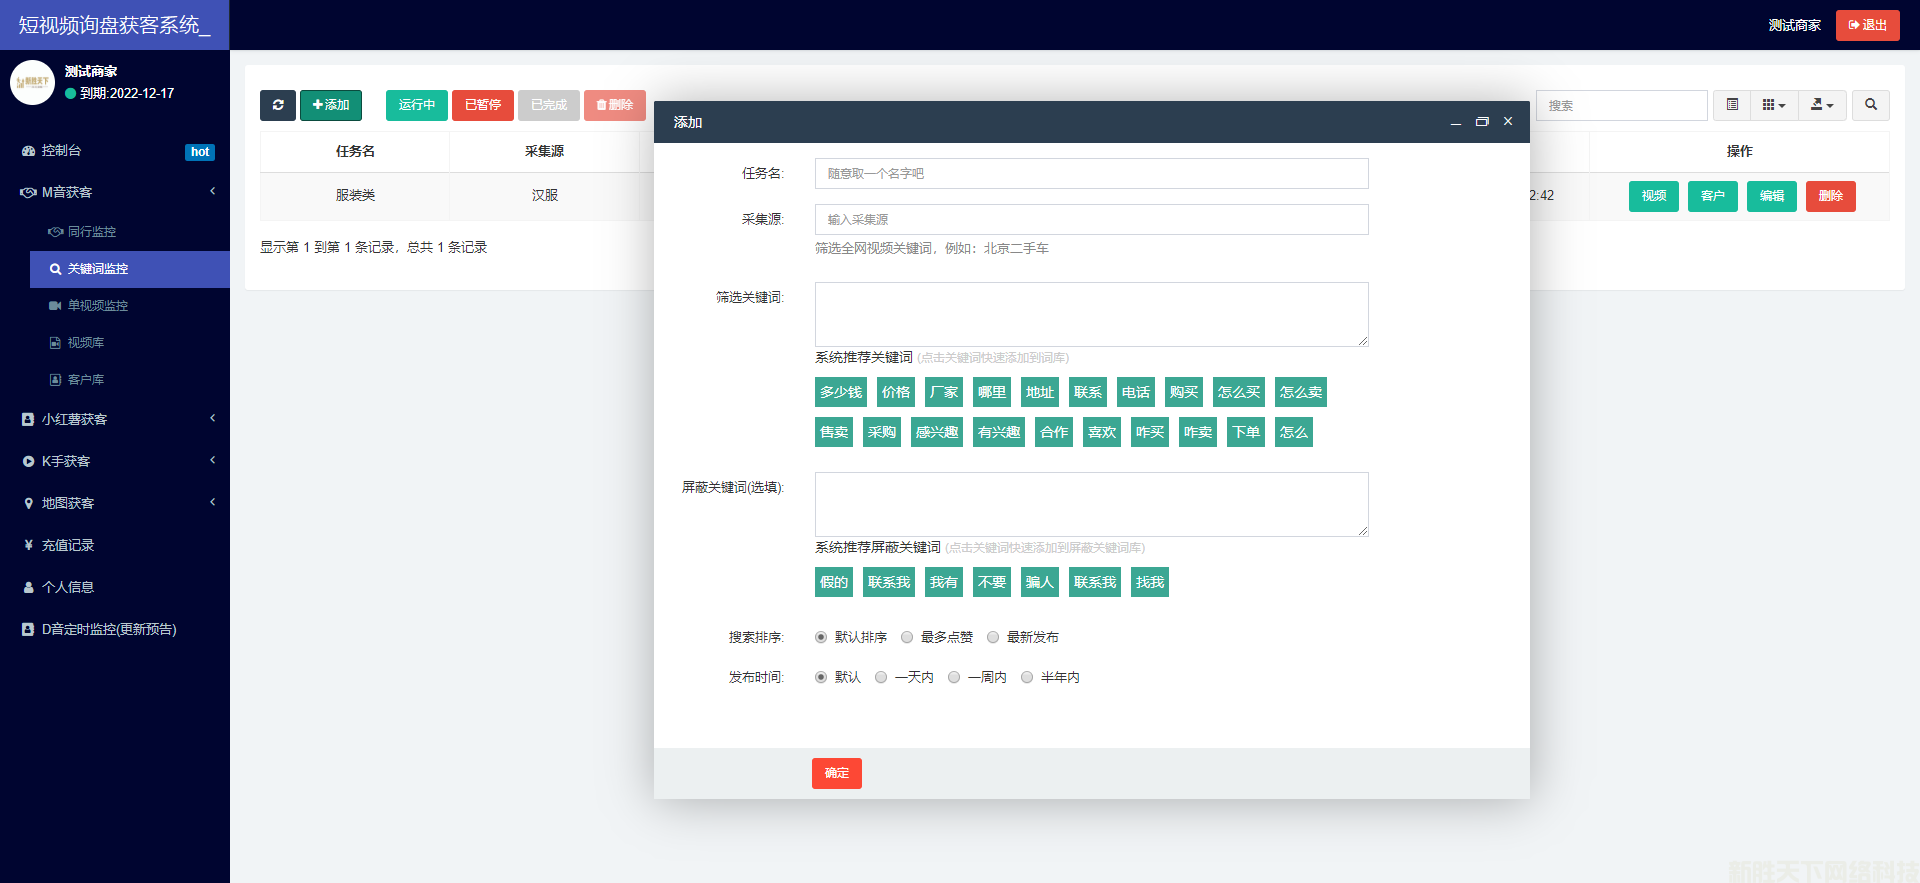Open 控制台 dashboard menu item
Image resolution: width=1920 pixels, height=883 pixels.
coord(62,151)
